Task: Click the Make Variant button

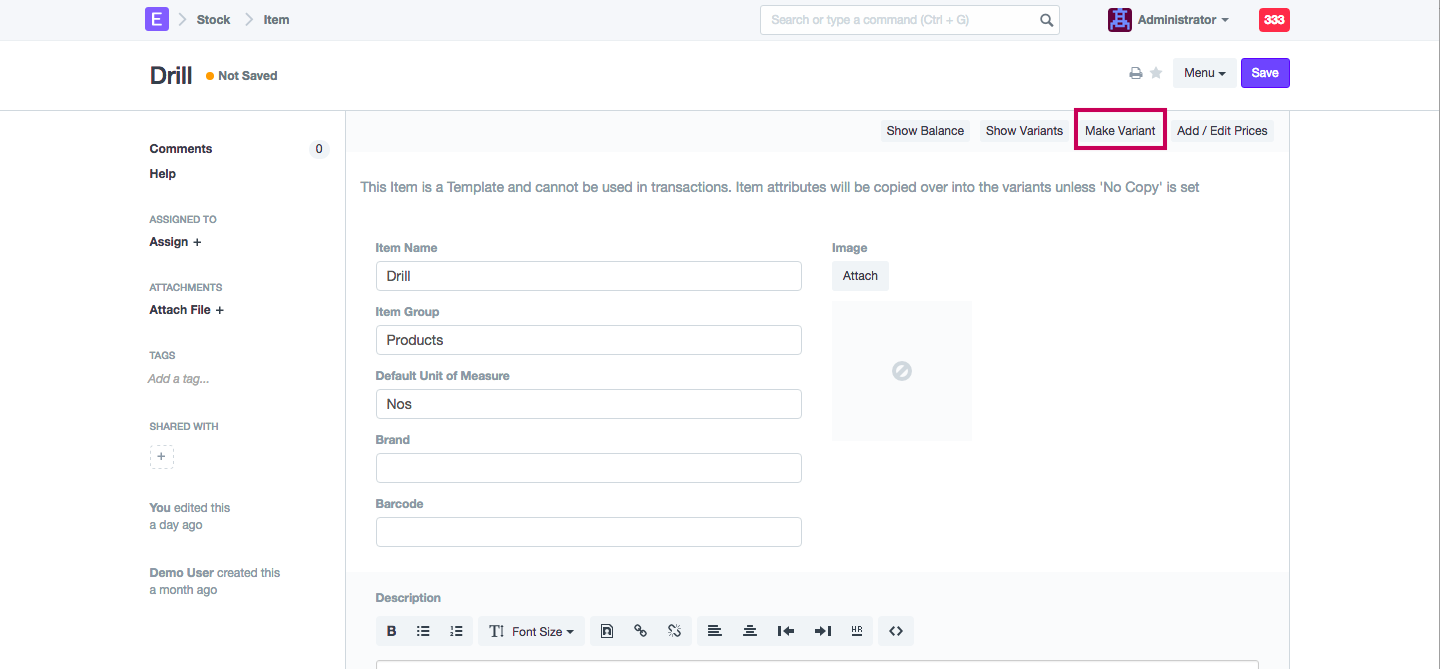Action: [x=1120, y=131]
